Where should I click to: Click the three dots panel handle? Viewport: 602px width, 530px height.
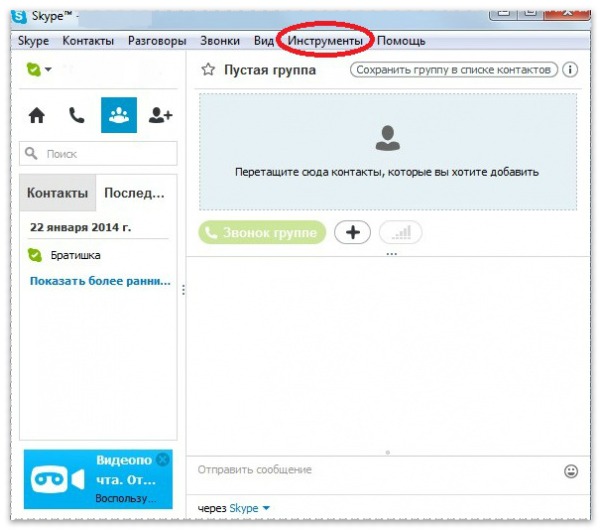click(392, 254)
